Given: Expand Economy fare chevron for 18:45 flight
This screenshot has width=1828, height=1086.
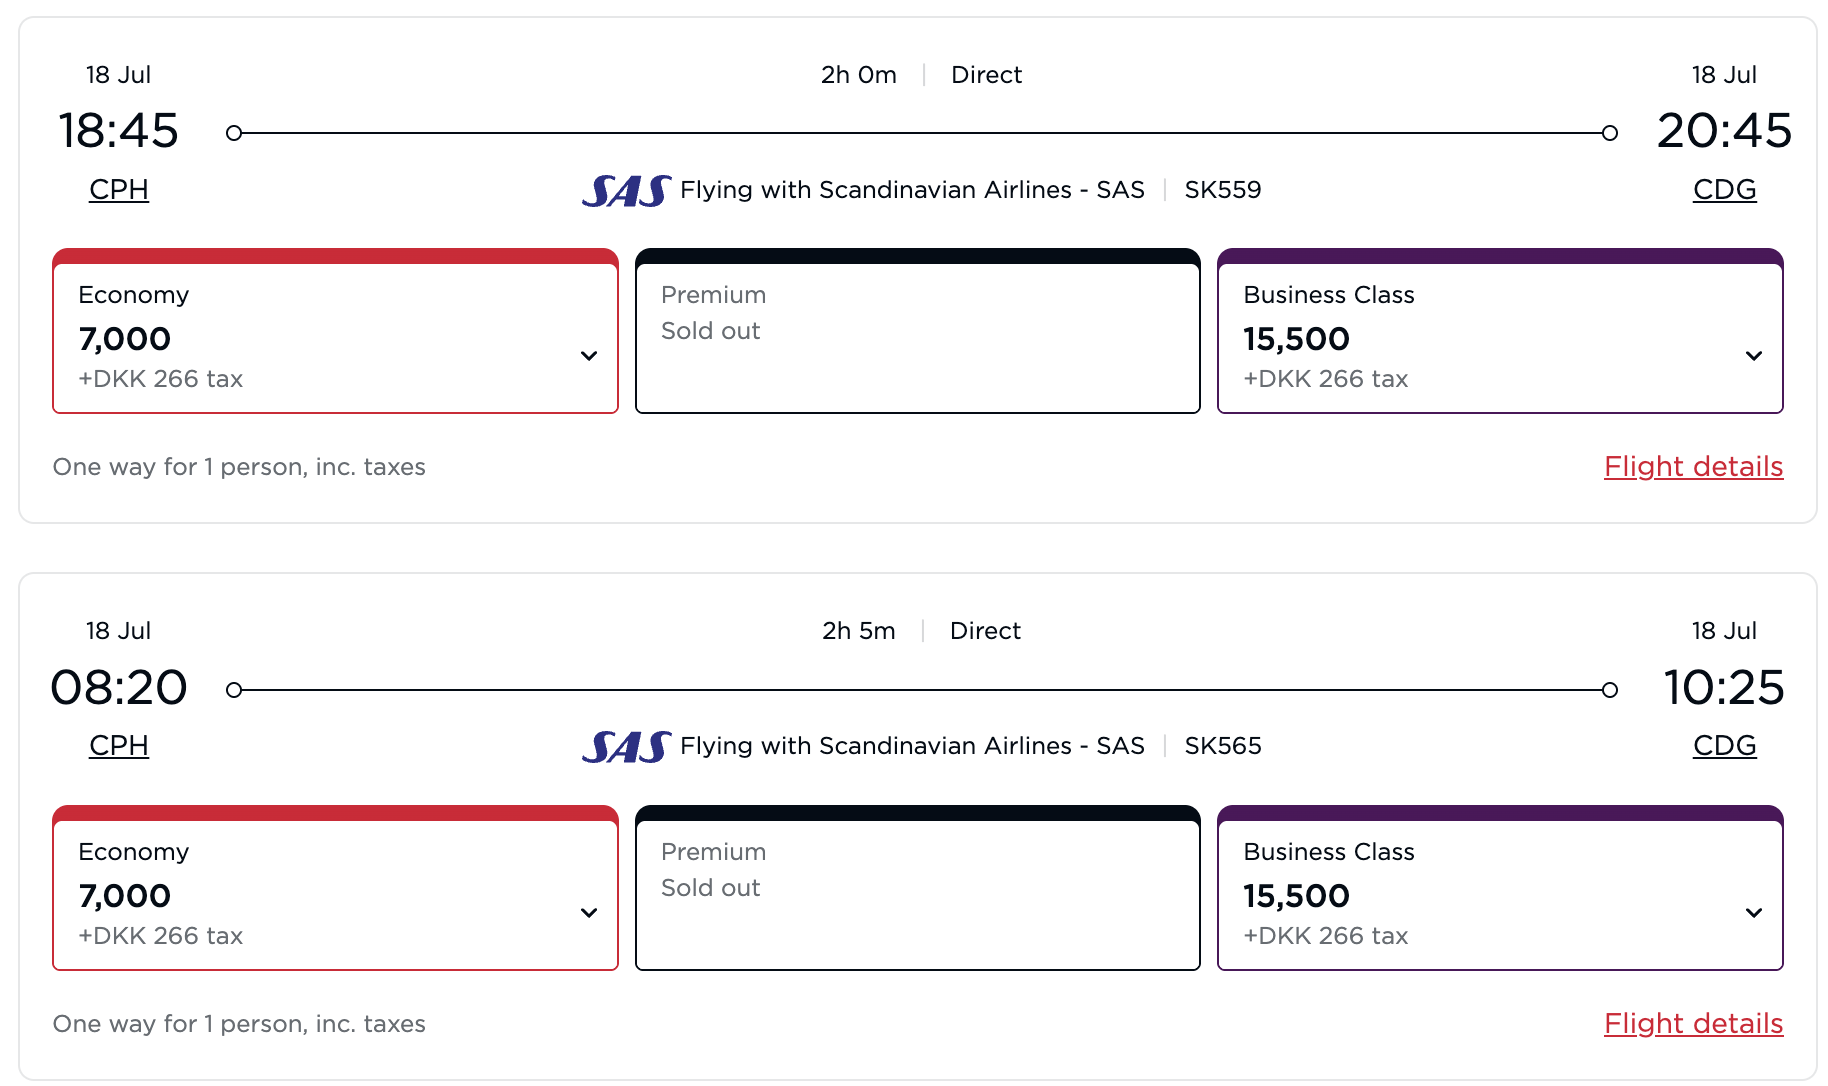Looking at the screenshot, I should point(589,356).
